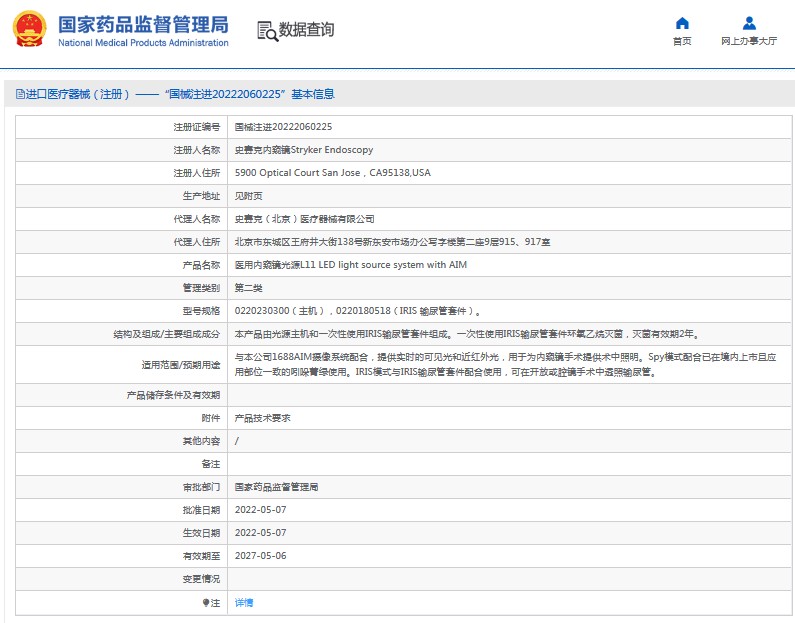Click the 注册人住所 label

point(197,173)
